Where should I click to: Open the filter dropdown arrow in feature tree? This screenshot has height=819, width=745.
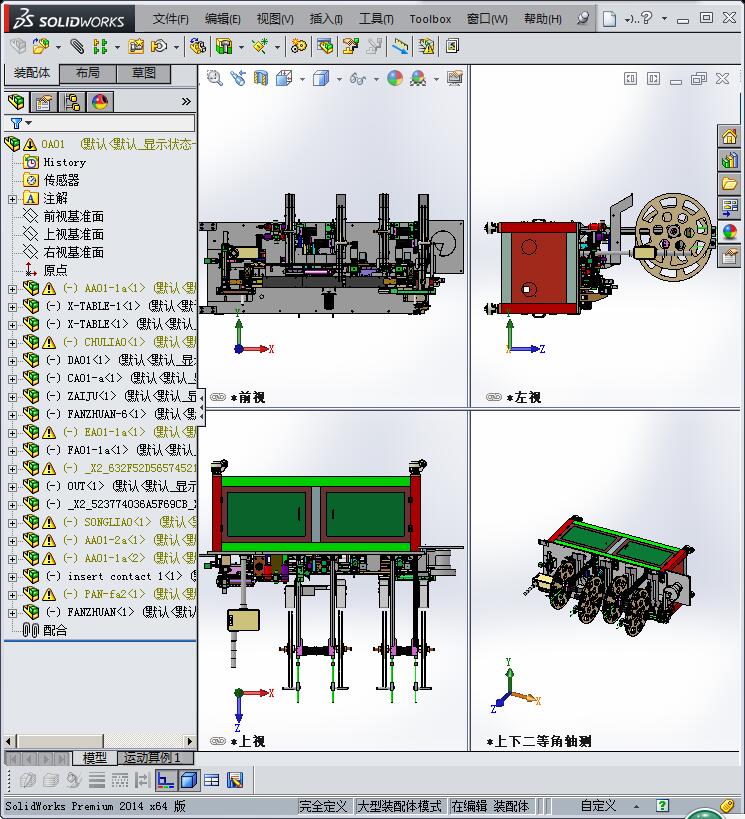pos(29,123)
